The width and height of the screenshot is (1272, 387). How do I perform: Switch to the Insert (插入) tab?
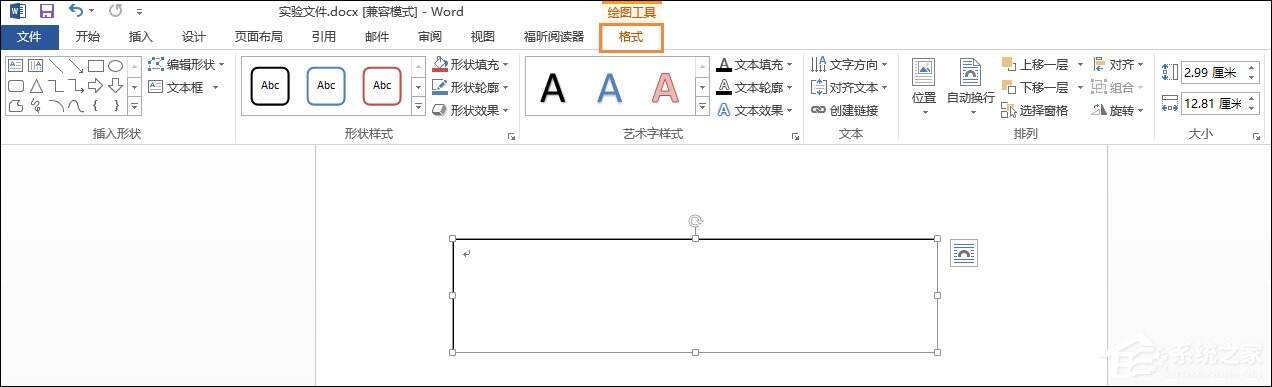(141, 37)
